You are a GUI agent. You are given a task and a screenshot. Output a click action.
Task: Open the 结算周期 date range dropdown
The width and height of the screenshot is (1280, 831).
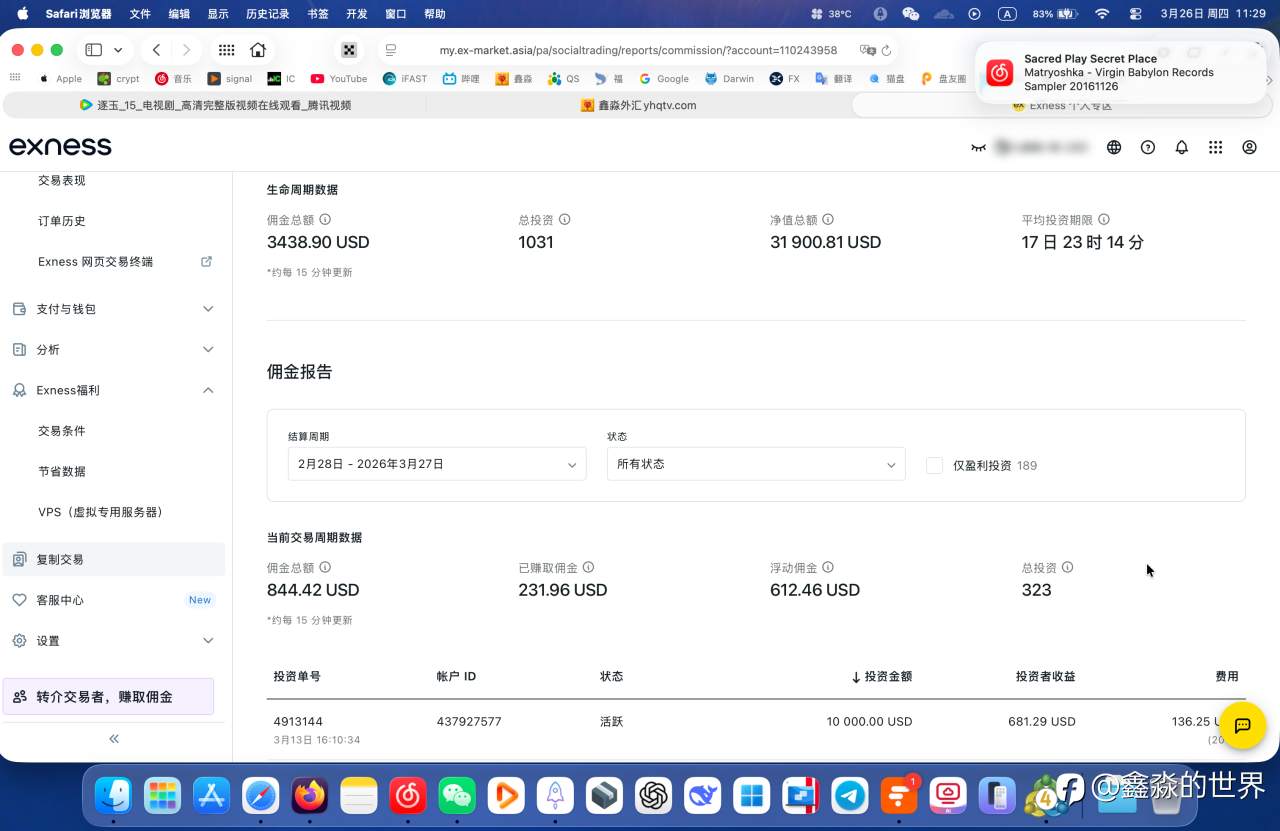click(436, 464)
